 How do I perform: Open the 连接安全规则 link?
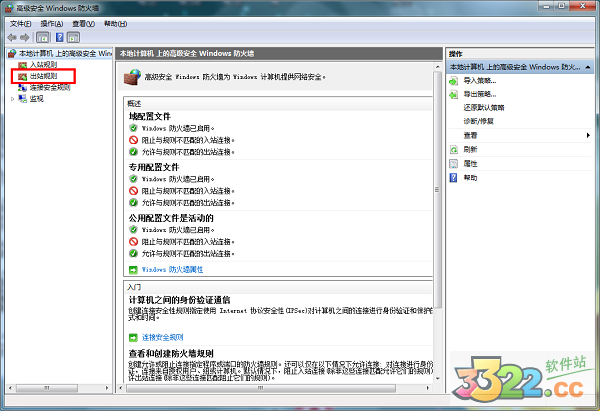point(162,338)
